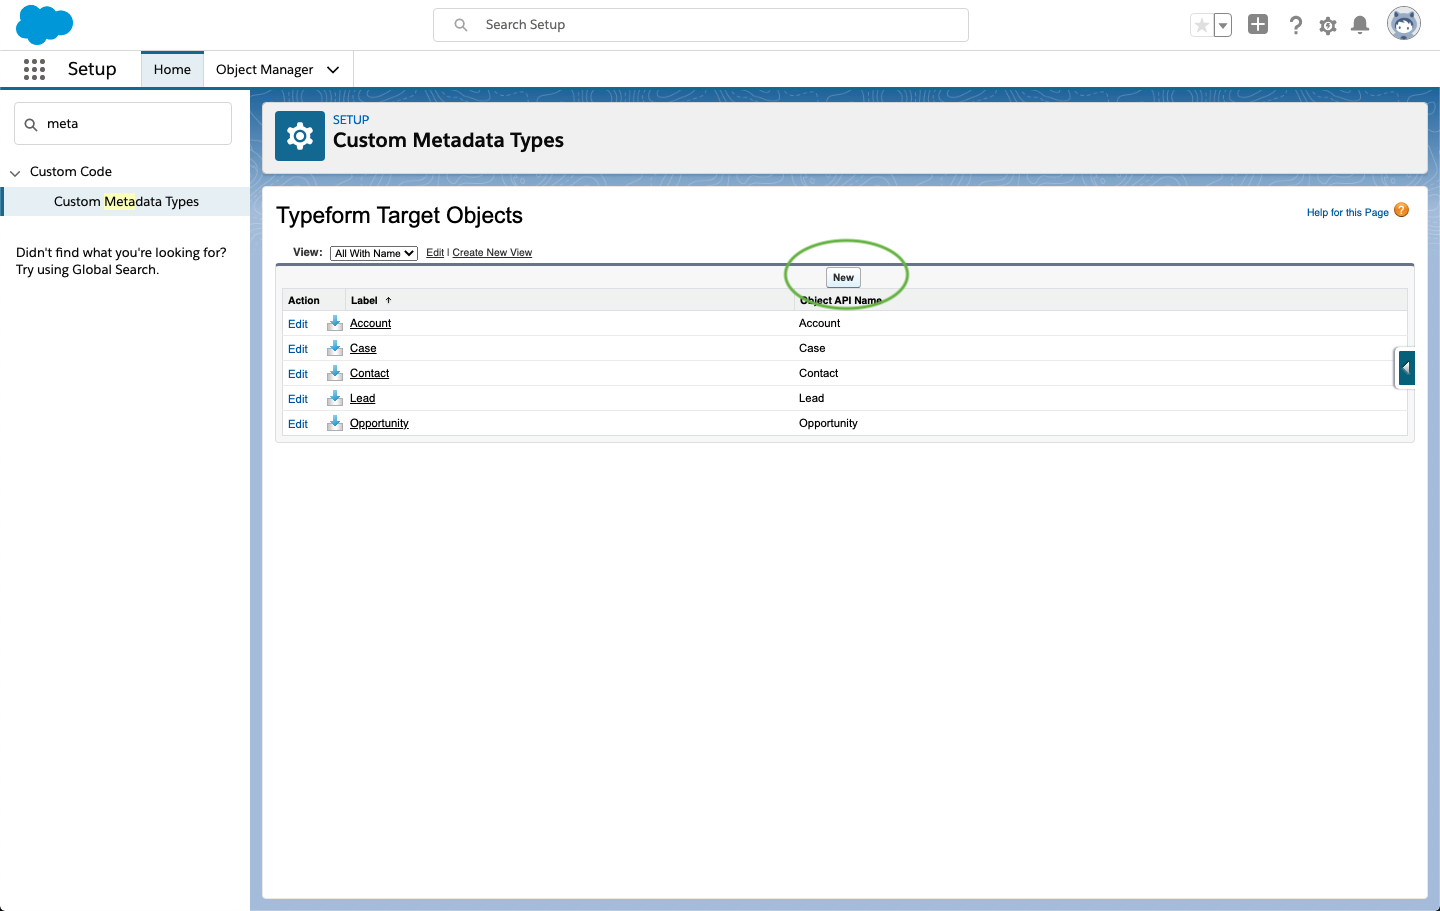Open the App Launcher grid icon
Image resolution: width=1440 pixels, height=911 pixels.
[x=34, y=69]
